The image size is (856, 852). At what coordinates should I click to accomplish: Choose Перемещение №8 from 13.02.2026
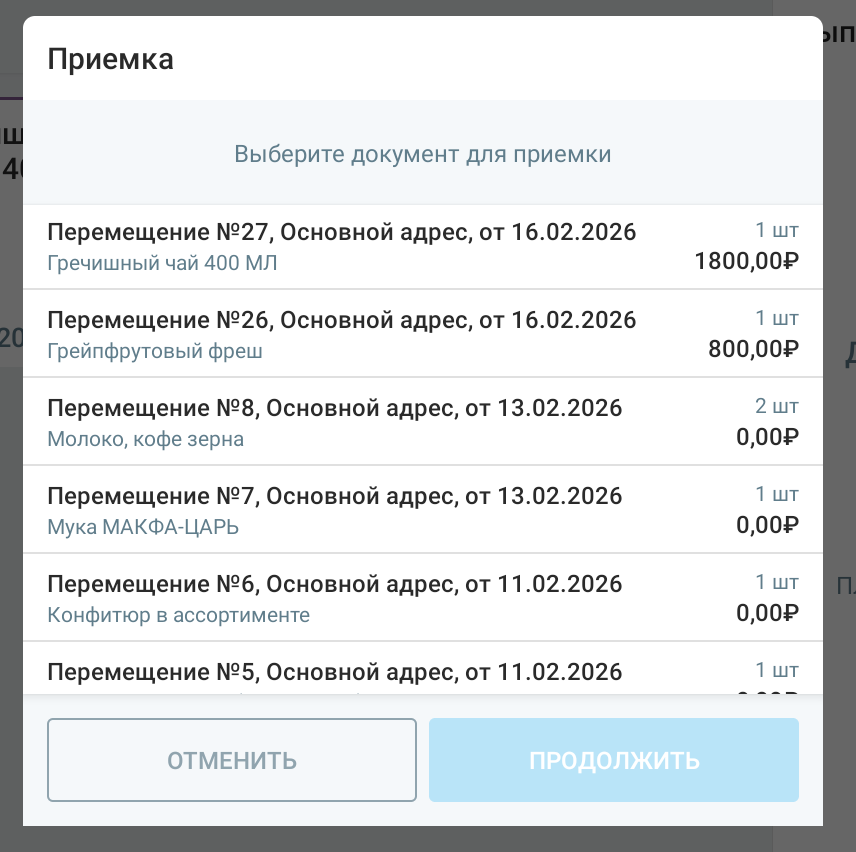(x=334, y=408)
